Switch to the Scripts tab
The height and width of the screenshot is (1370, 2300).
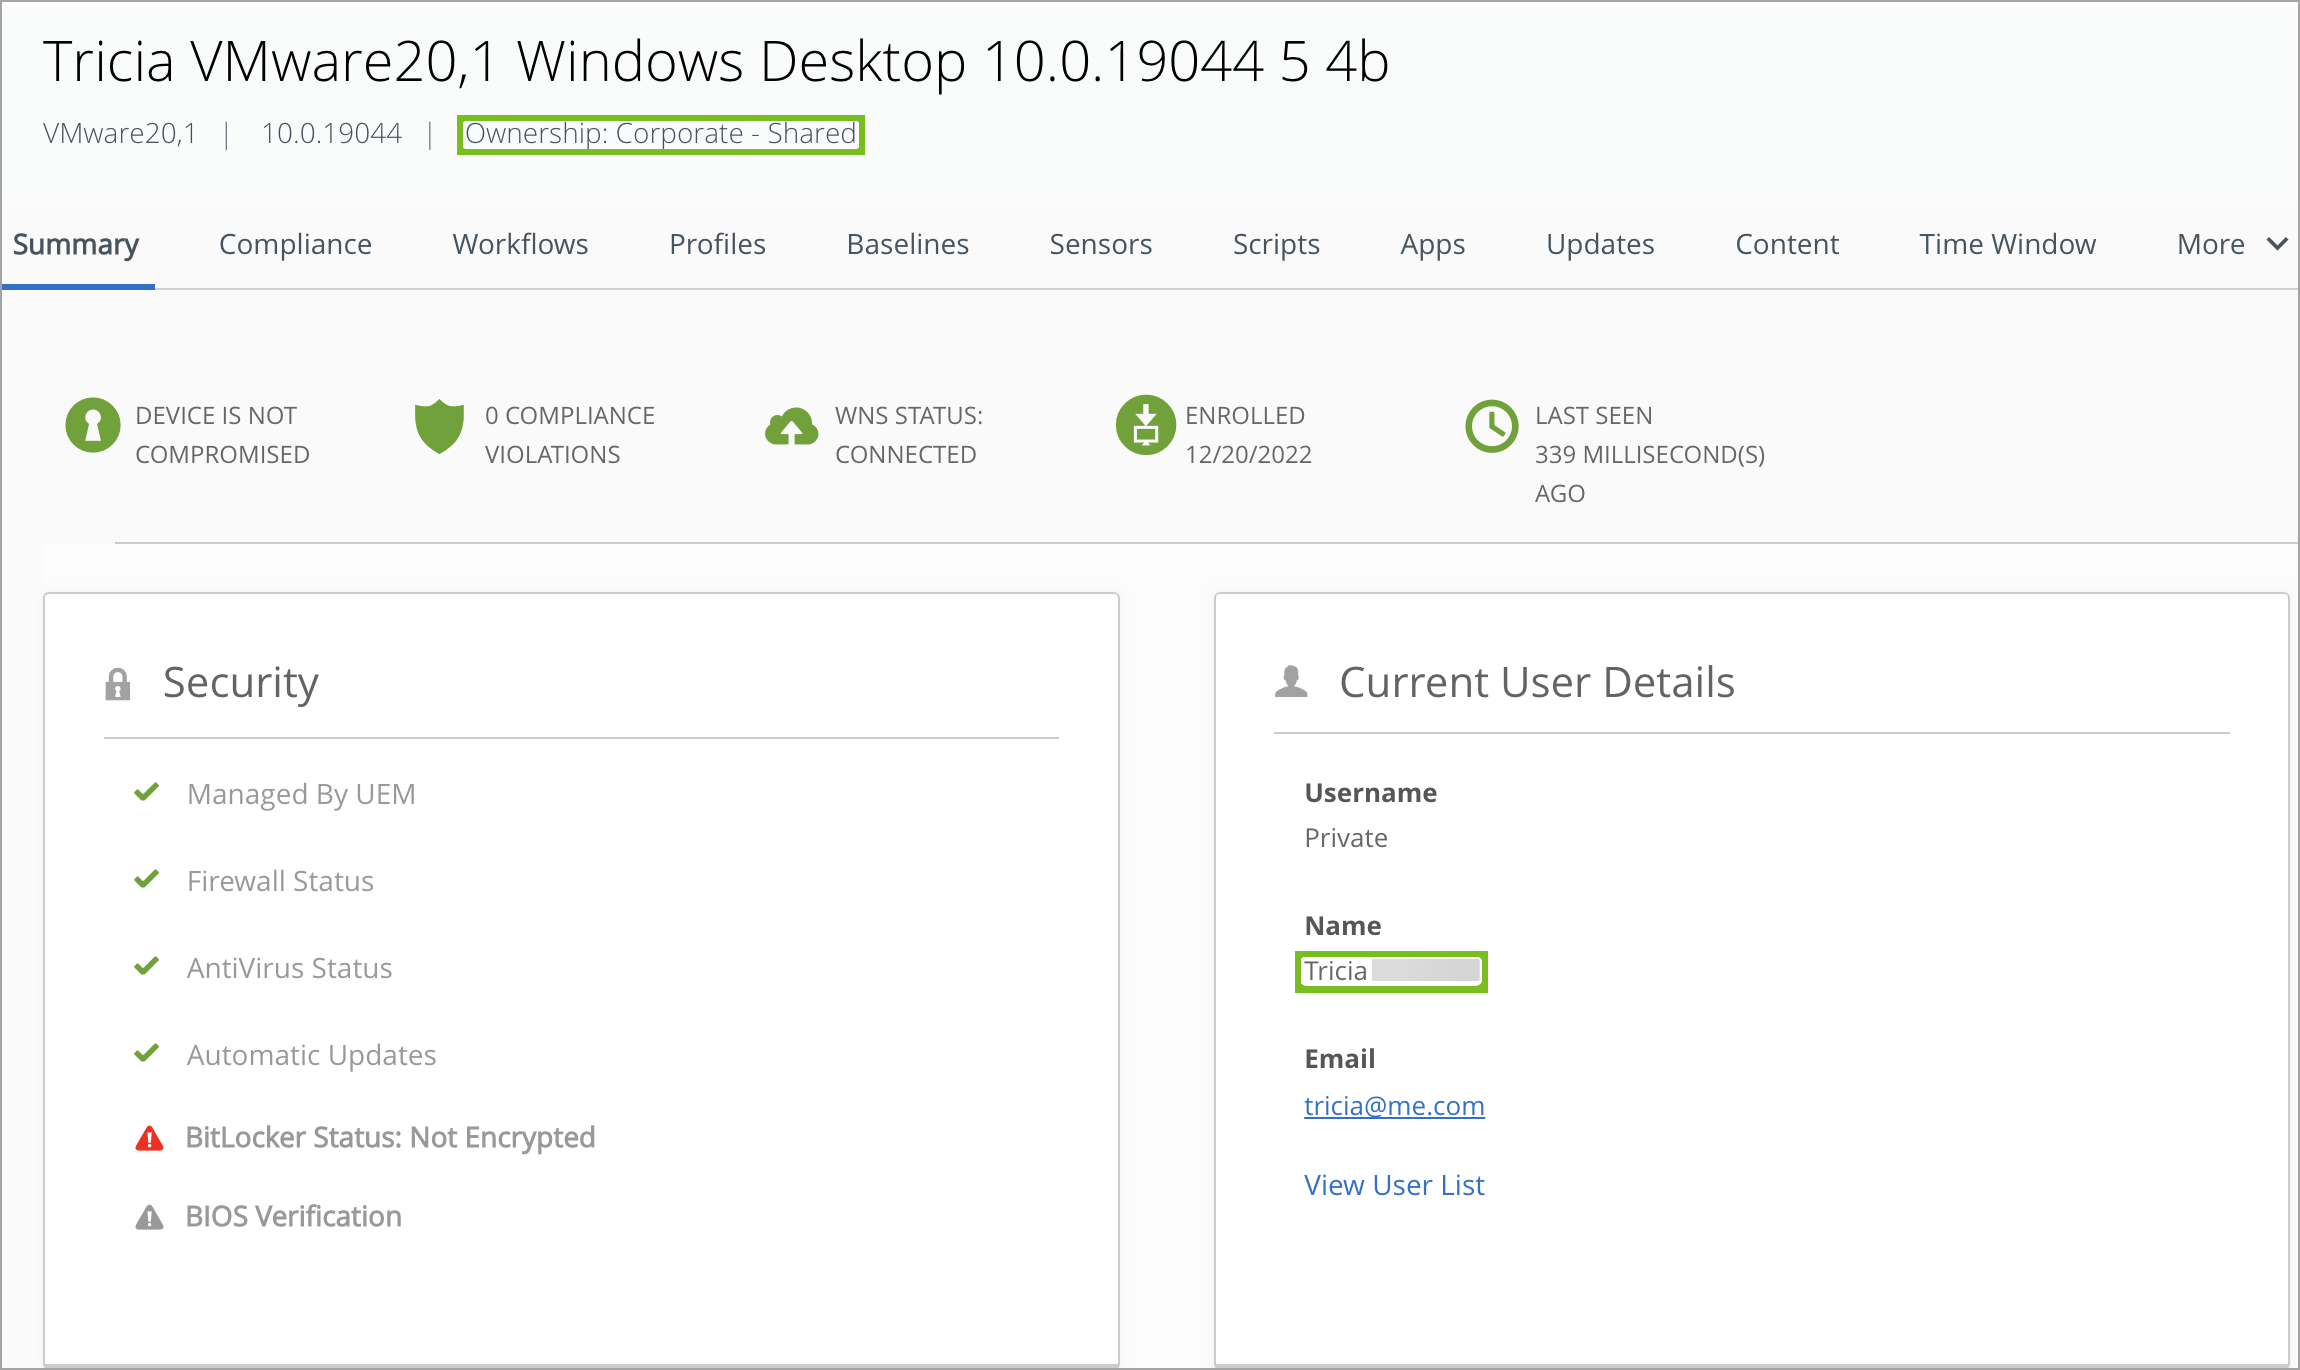pos(1276,244)
